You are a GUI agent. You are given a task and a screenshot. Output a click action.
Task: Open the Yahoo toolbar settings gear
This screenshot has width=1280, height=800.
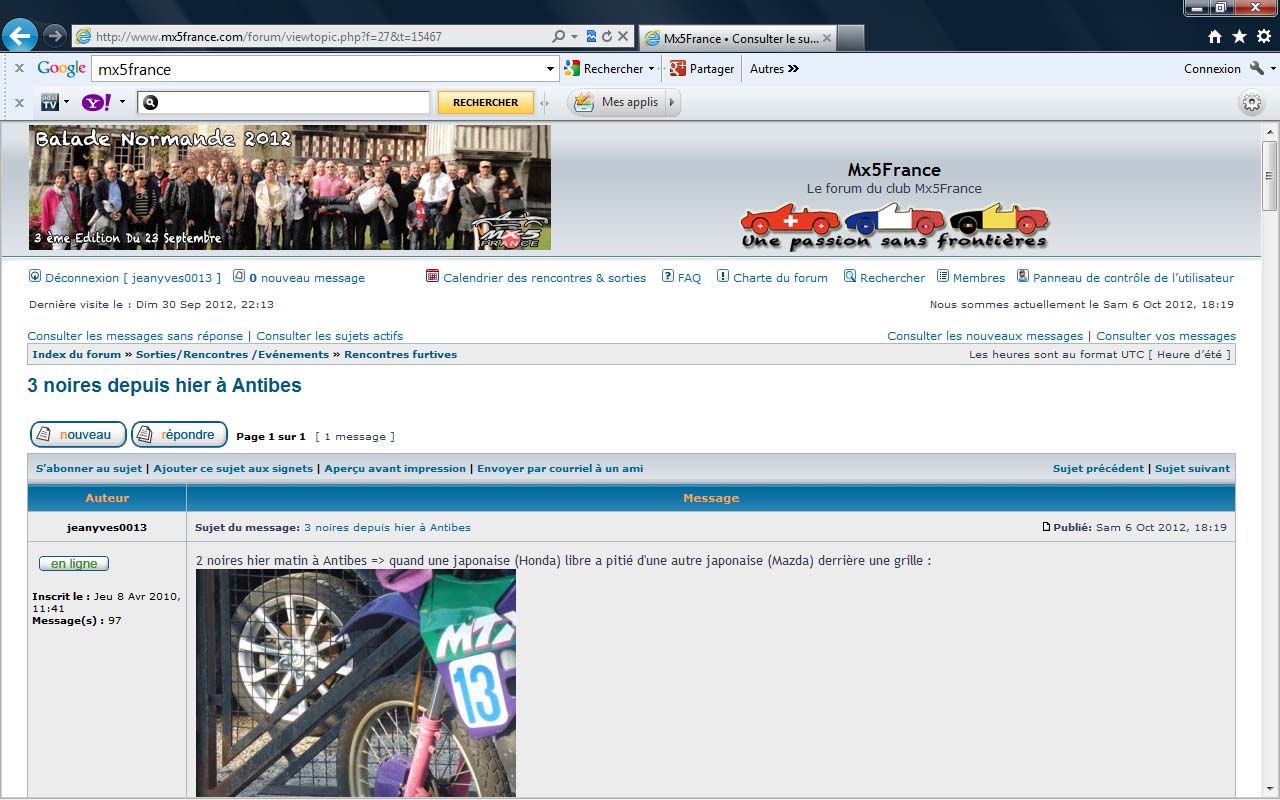click(x=1251, y=102)
